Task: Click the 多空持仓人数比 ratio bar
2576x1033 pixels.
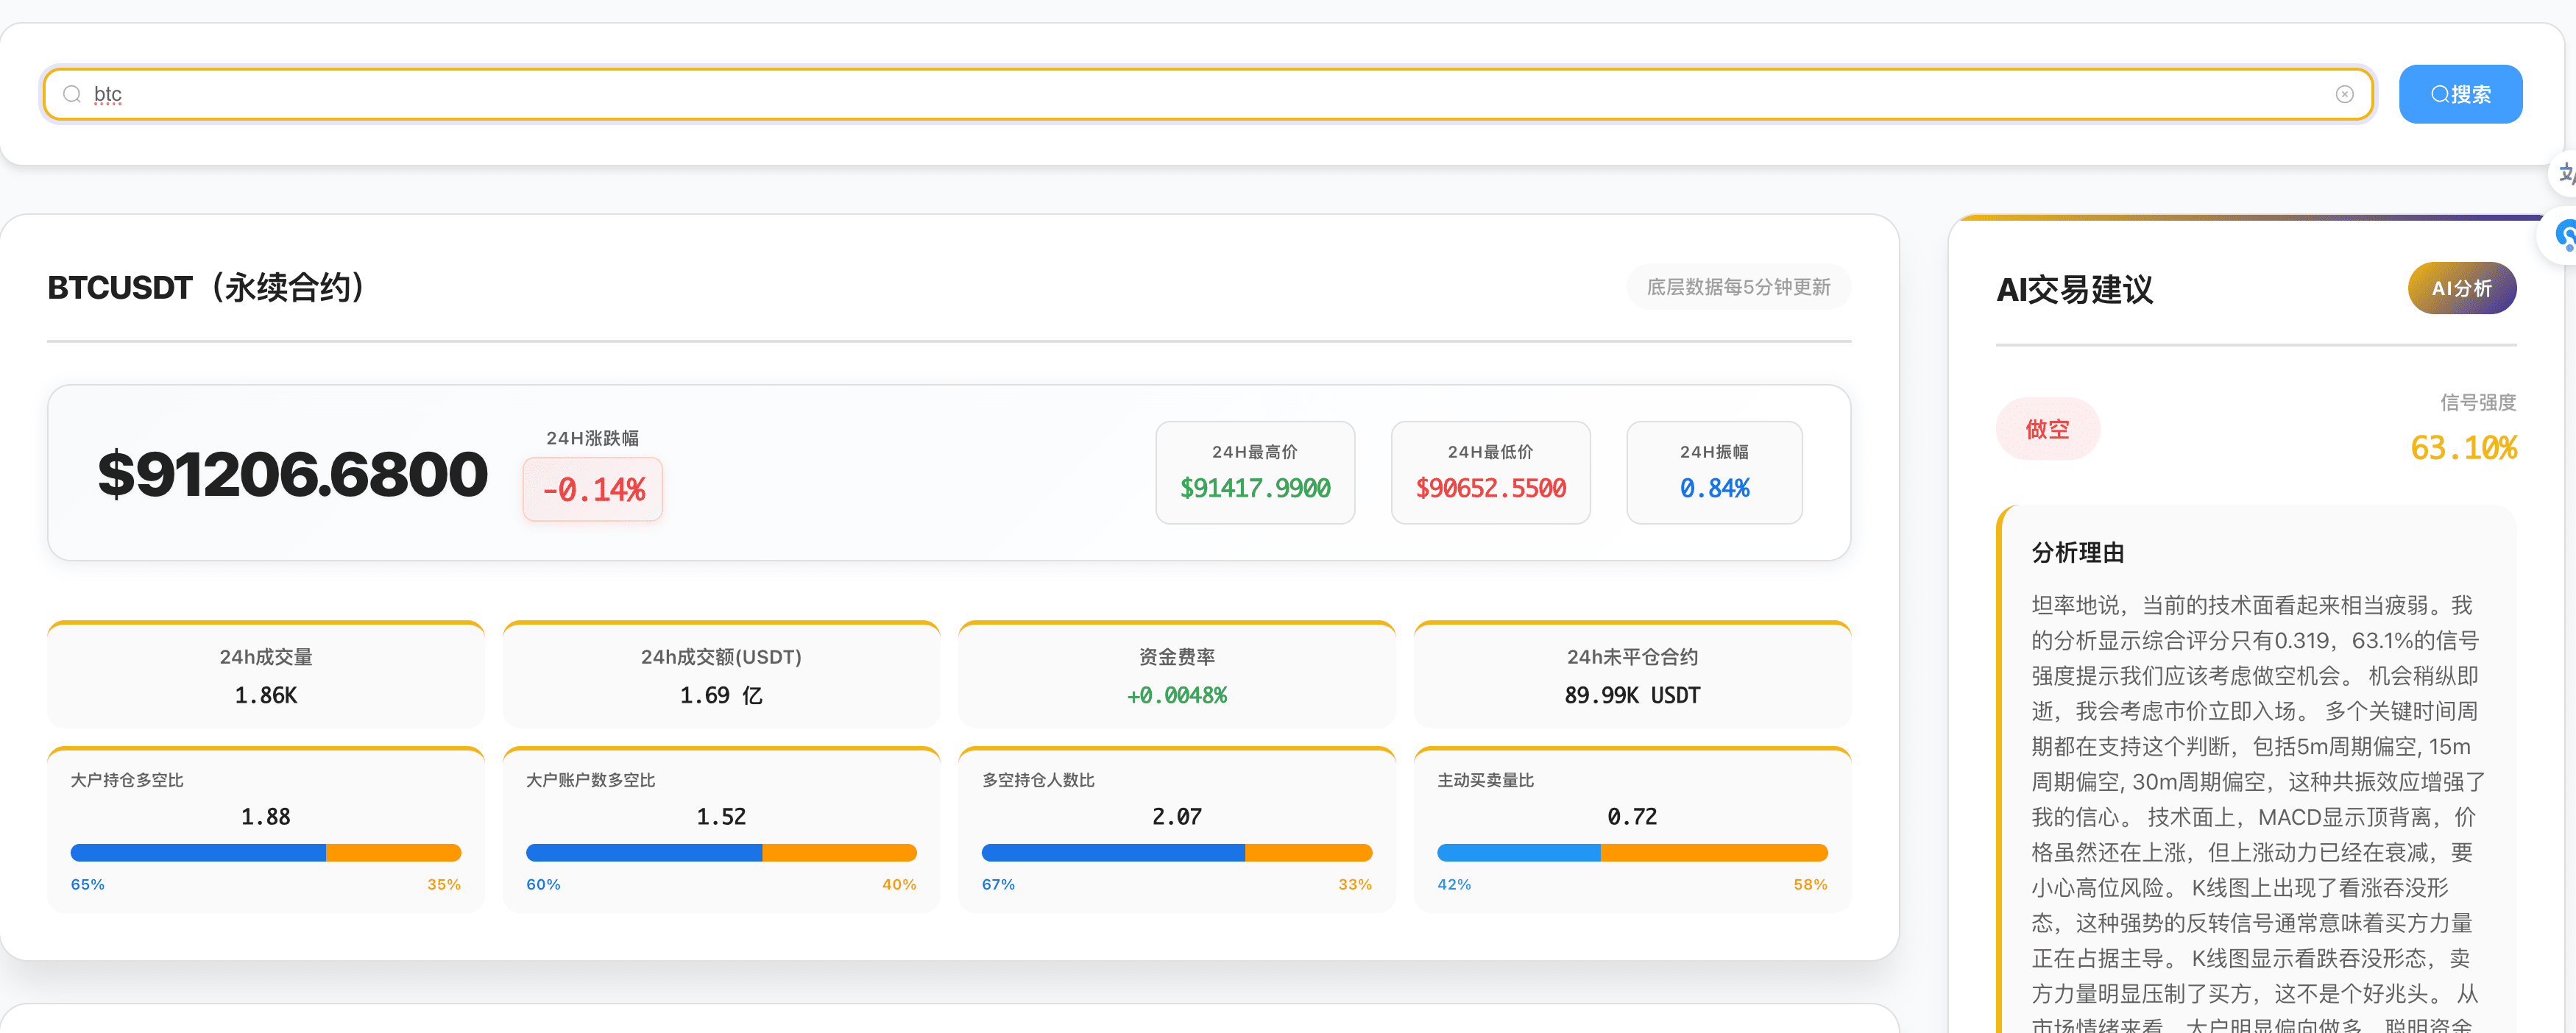Action: (x=1176, y=853)
